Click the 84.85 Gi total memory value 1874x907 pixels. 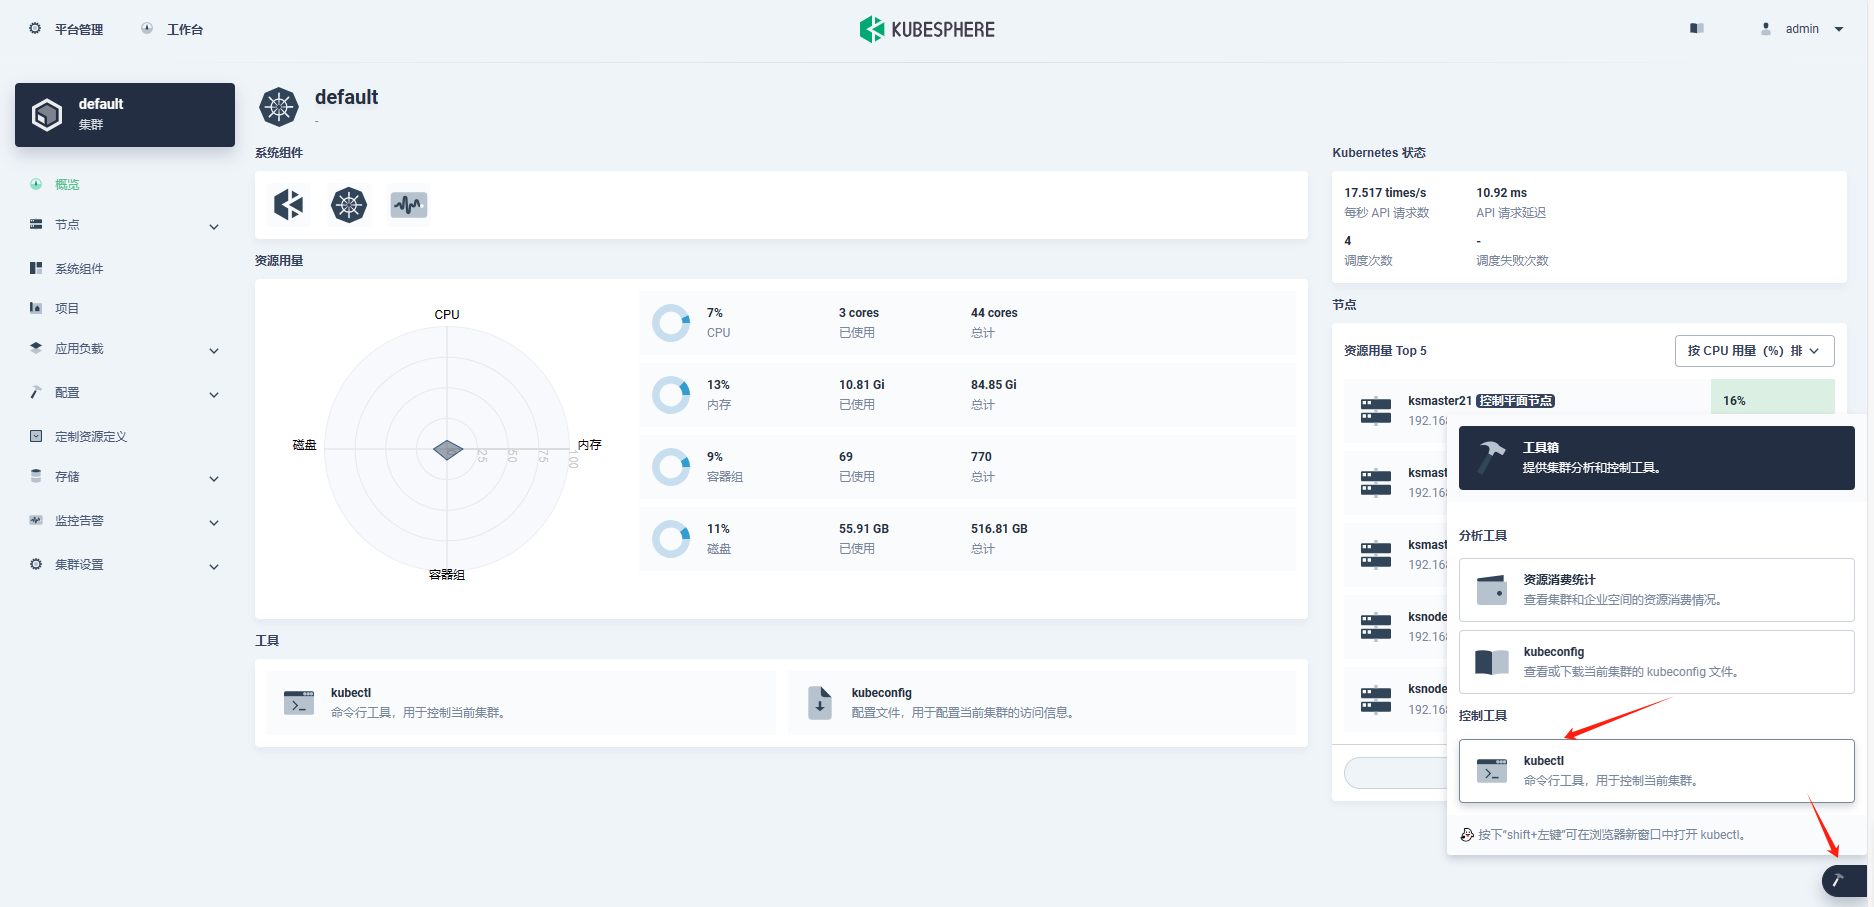tap(994, 385)
